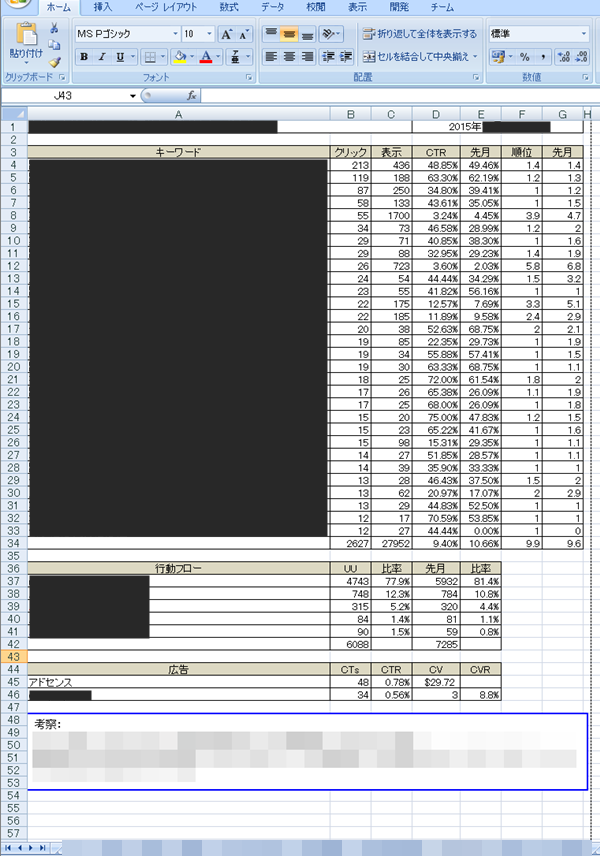Screen dimensions: 600x856
Task: Align cell content to top
Action: point(271,34)
